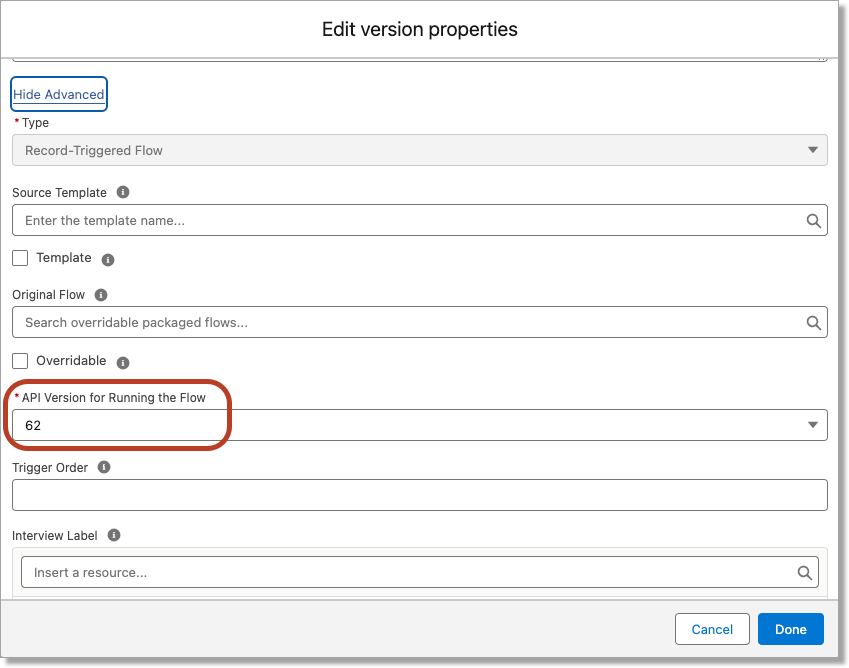Viewport: 849px width, 668px height.
Task: Click the Trigger Order info icon
Action: click(104, 467)
